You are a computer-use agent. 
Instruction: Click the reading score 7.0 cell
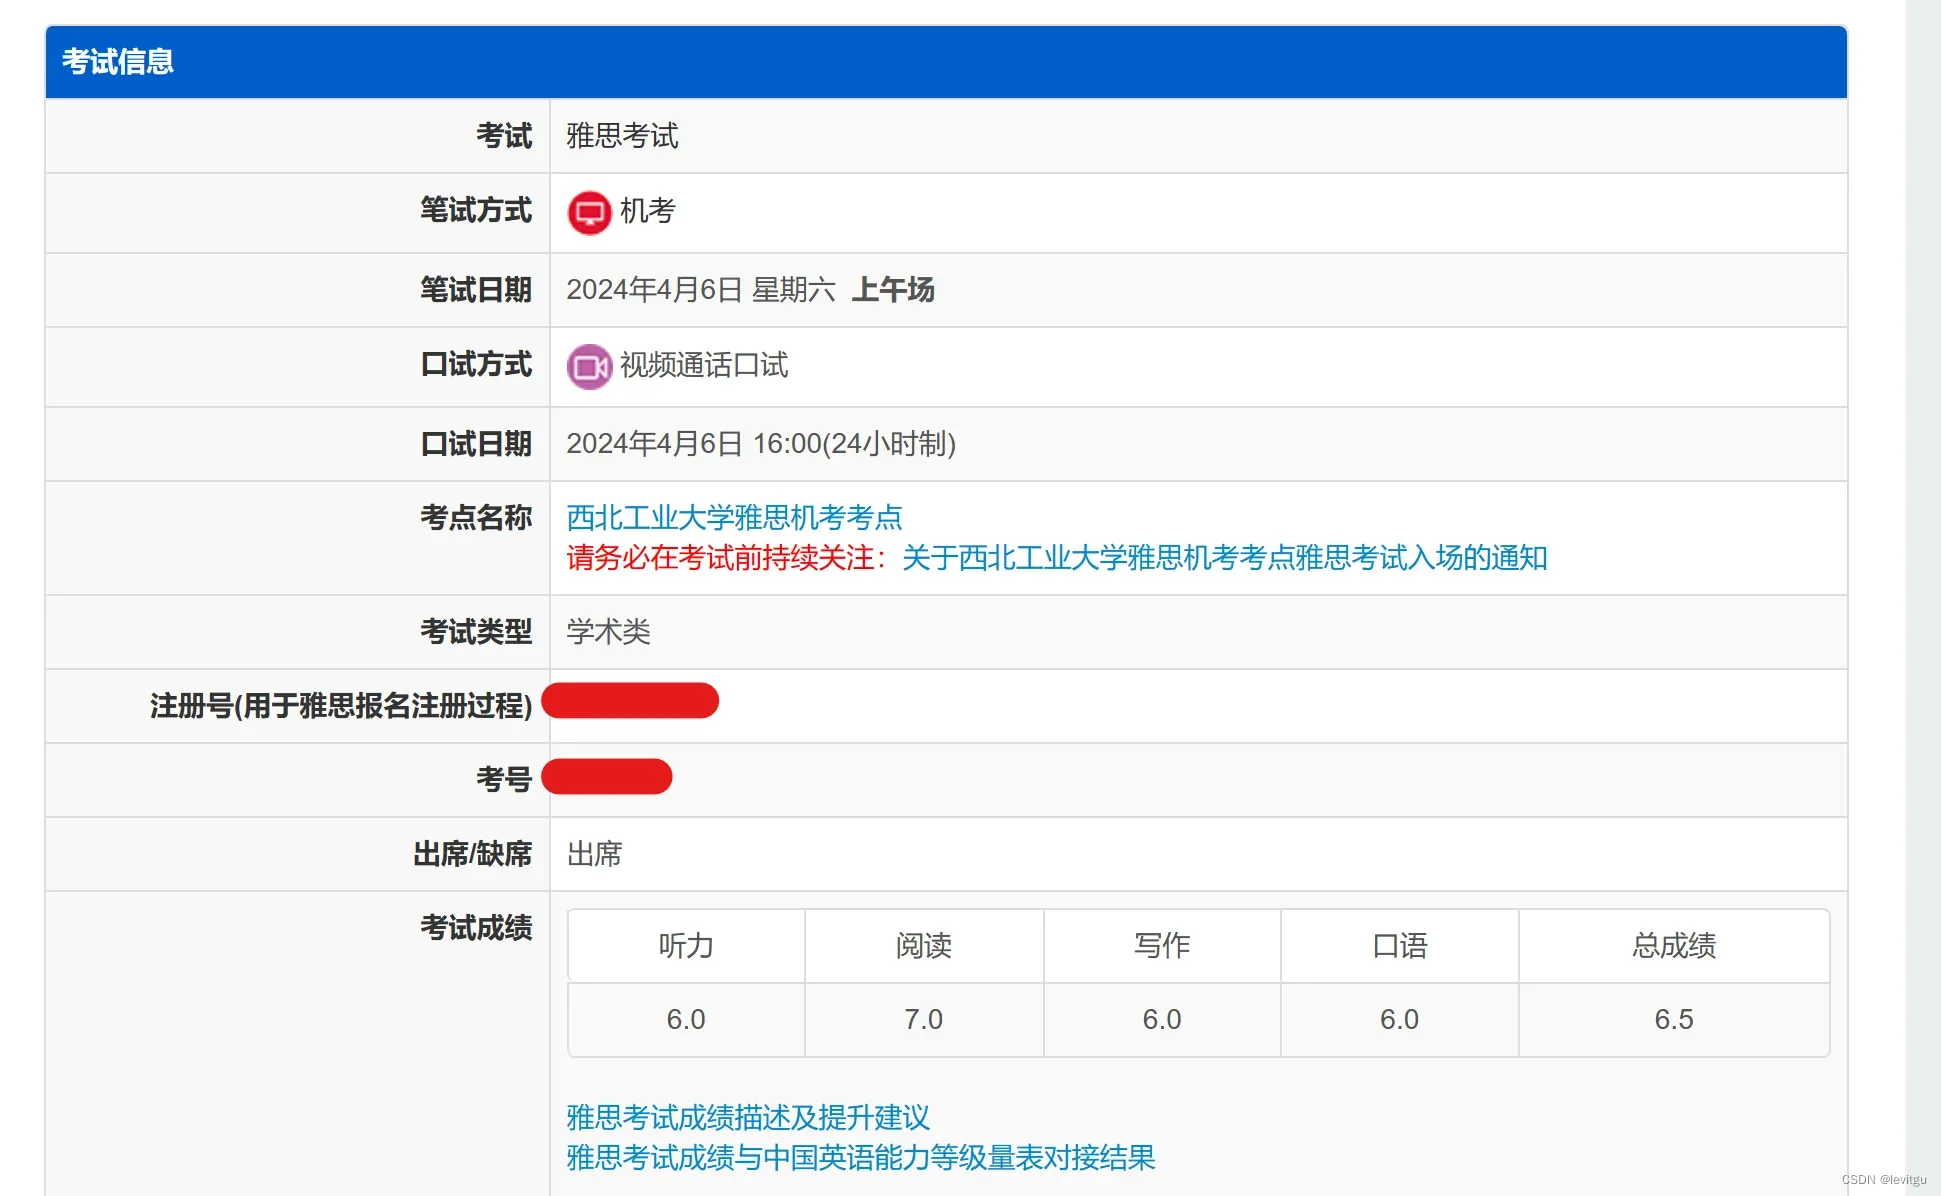[x=924, y=1020]
